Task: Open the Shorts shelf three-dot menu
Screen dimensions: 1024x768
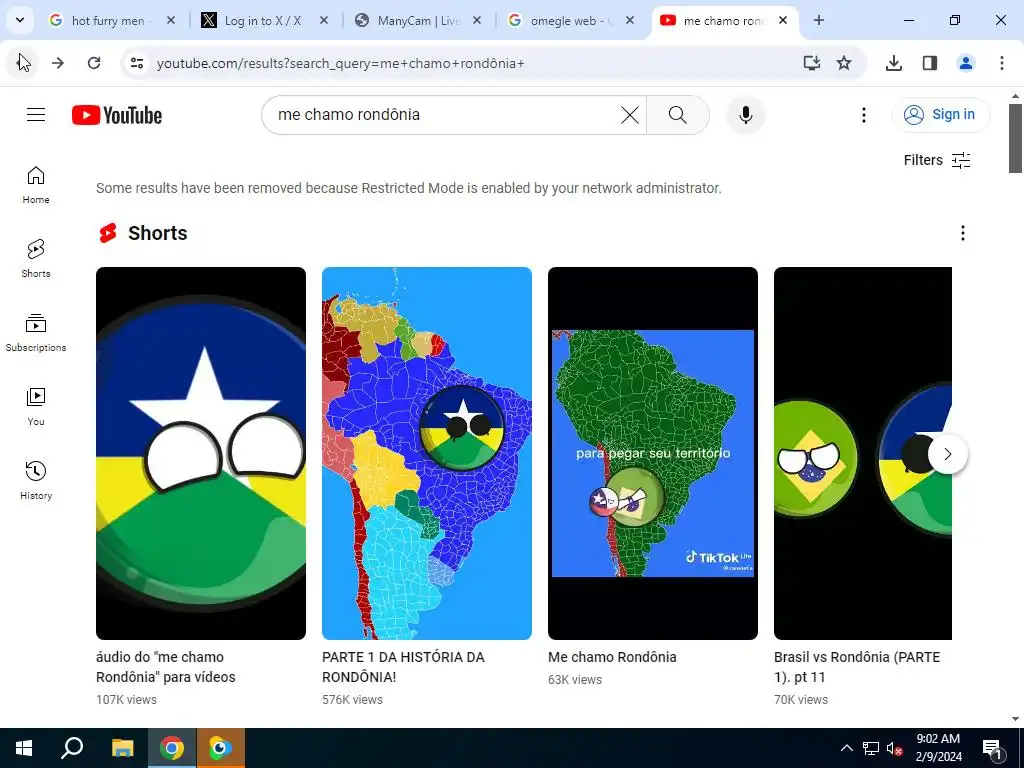Action: 962,233
